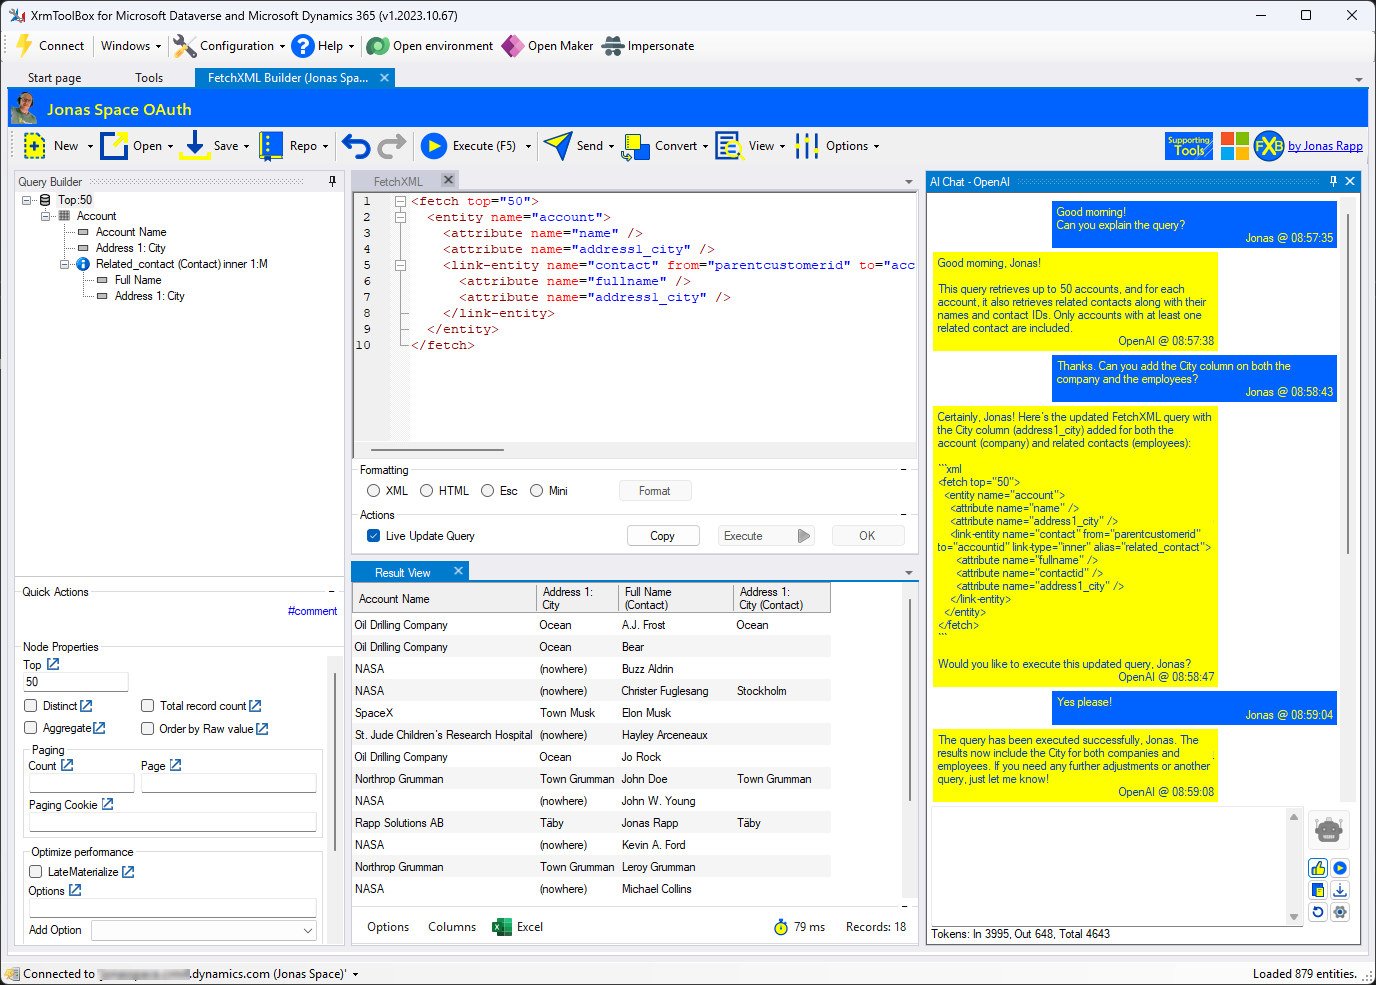Pin the AI Chat panel
This screenshot has width=1376, height=985.
click(1333, 181)
